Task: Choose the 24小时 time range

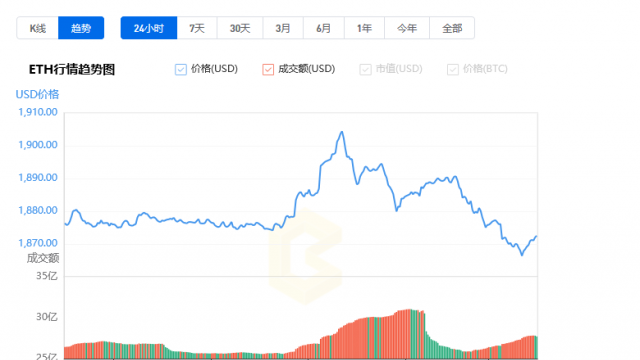Action: [x=149, y=28]
